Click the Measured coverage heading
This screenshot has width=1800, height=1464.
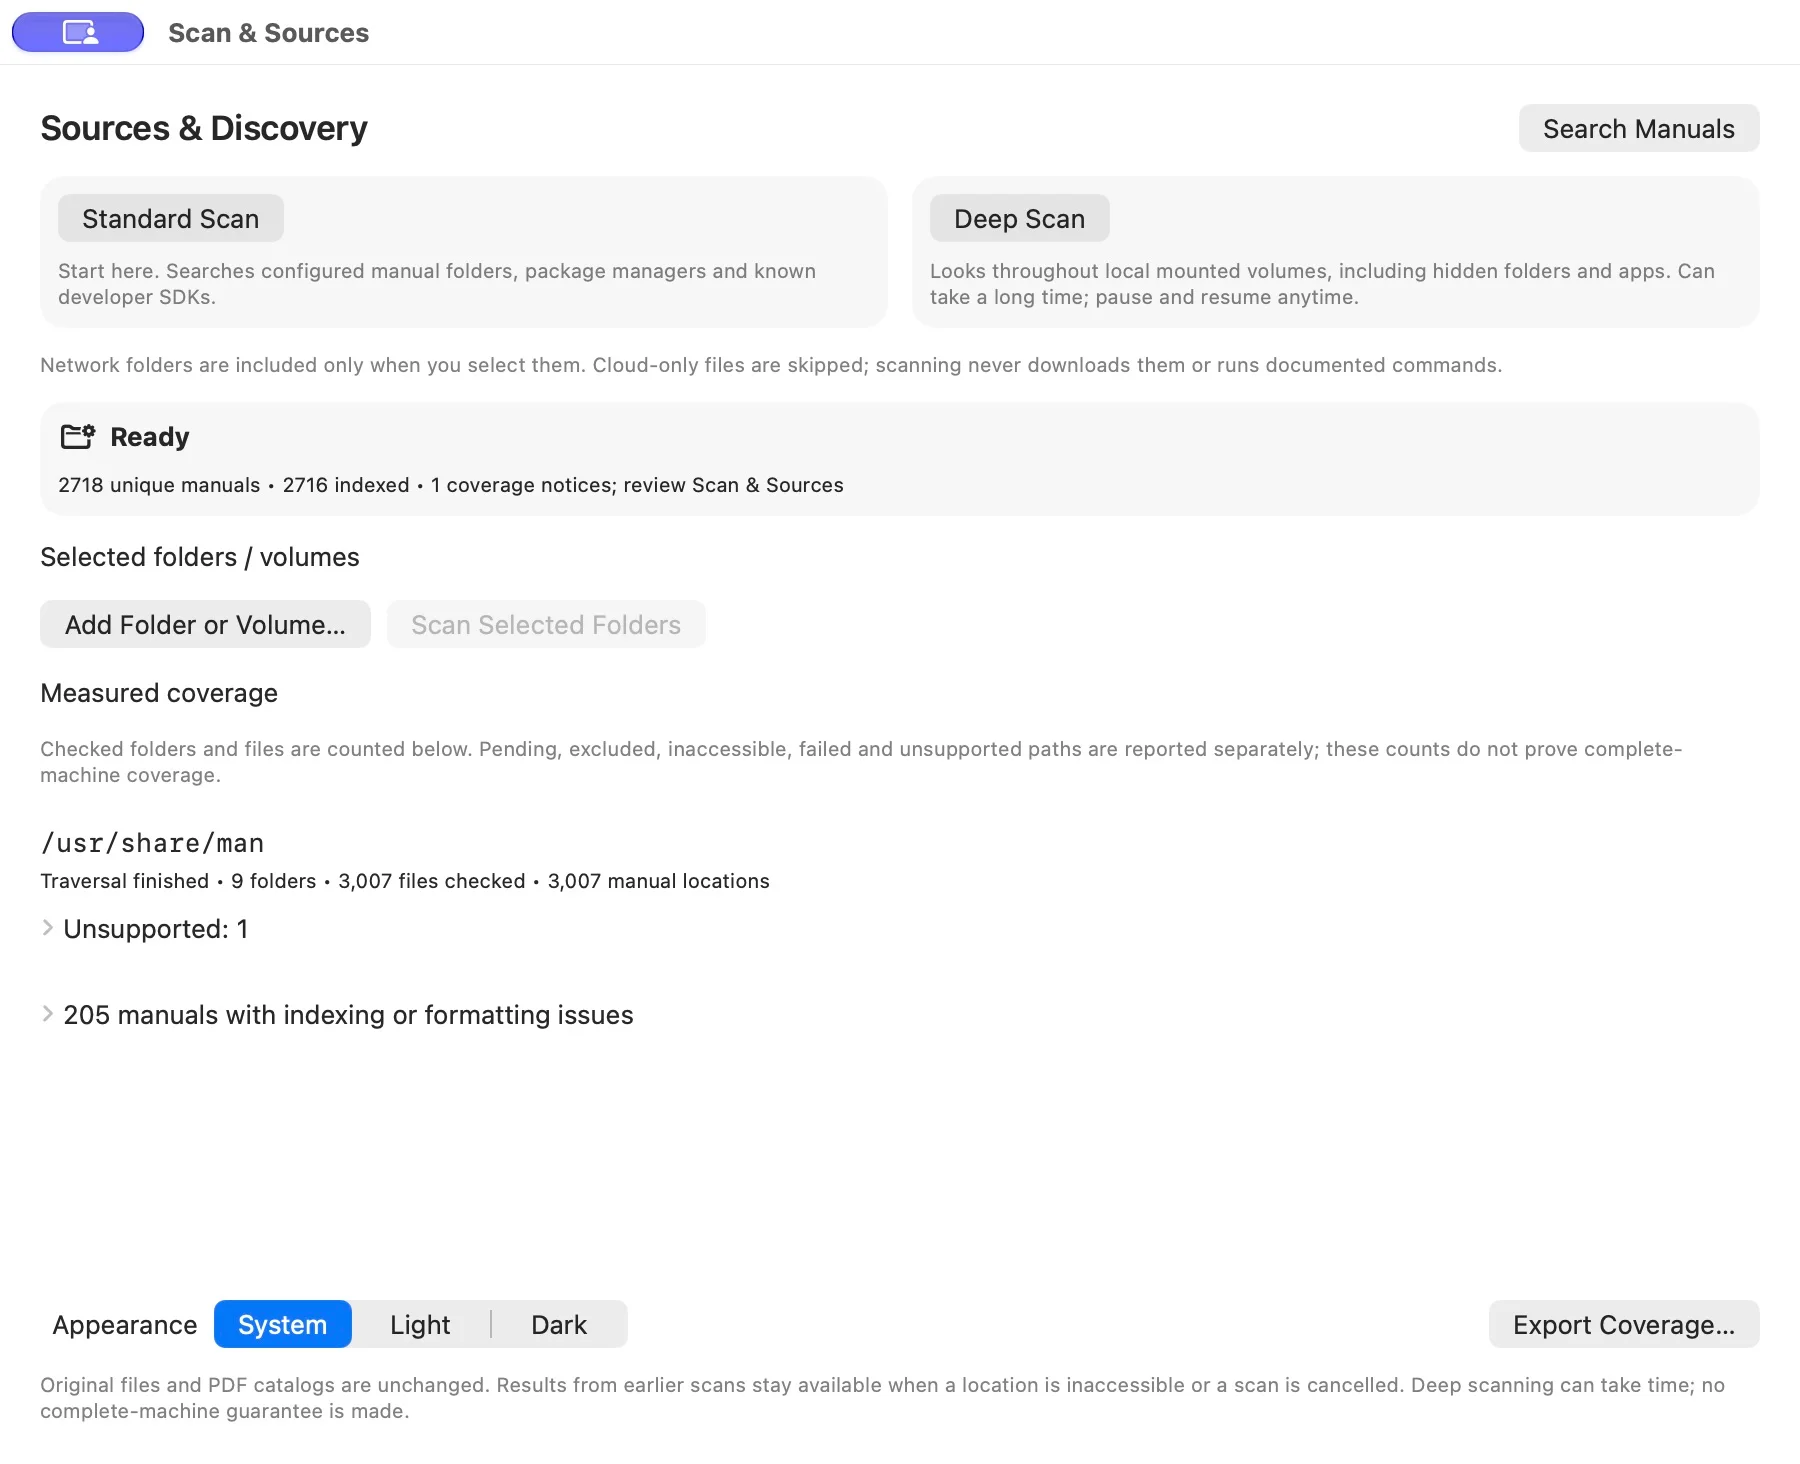pos(159,693)
